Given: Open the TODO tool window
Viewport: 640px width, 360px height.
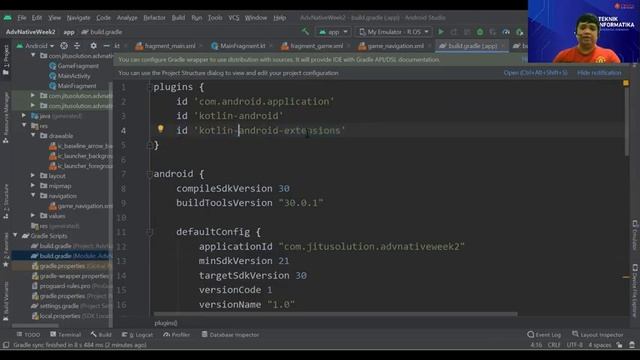Looking at the screenshot, I should click(28, 335).
